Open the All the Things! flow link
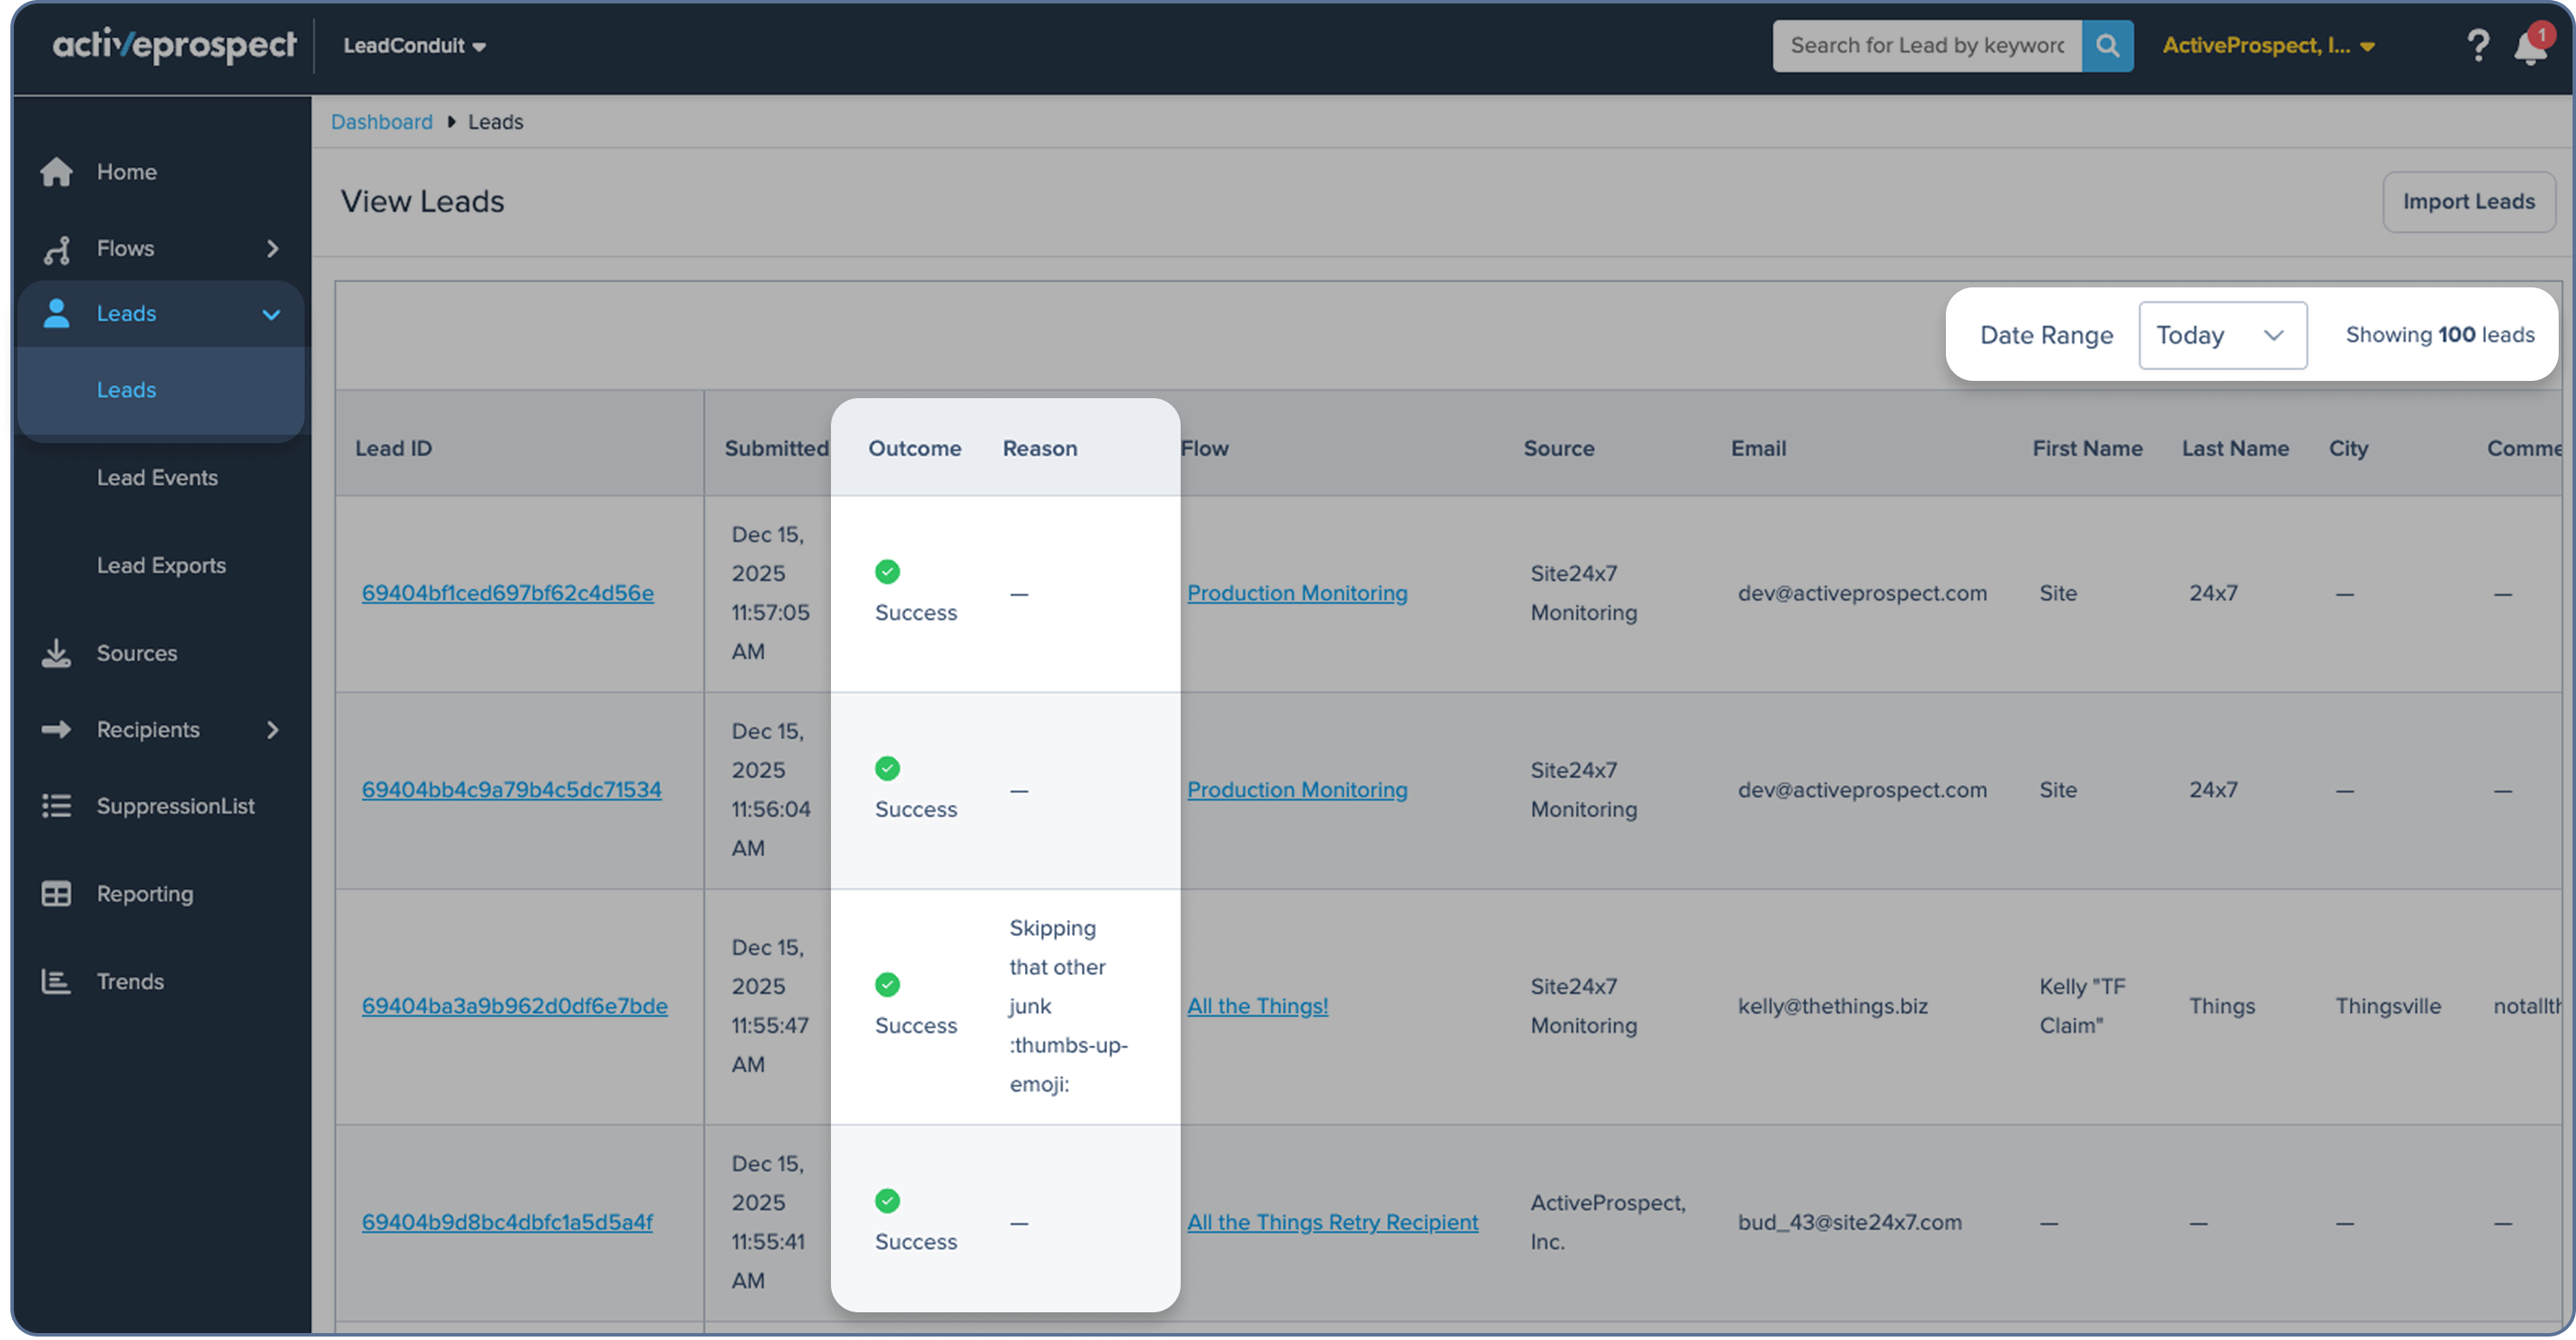The width and height of the screenshot is (2576, 1340). (x=1258, y=1006)
